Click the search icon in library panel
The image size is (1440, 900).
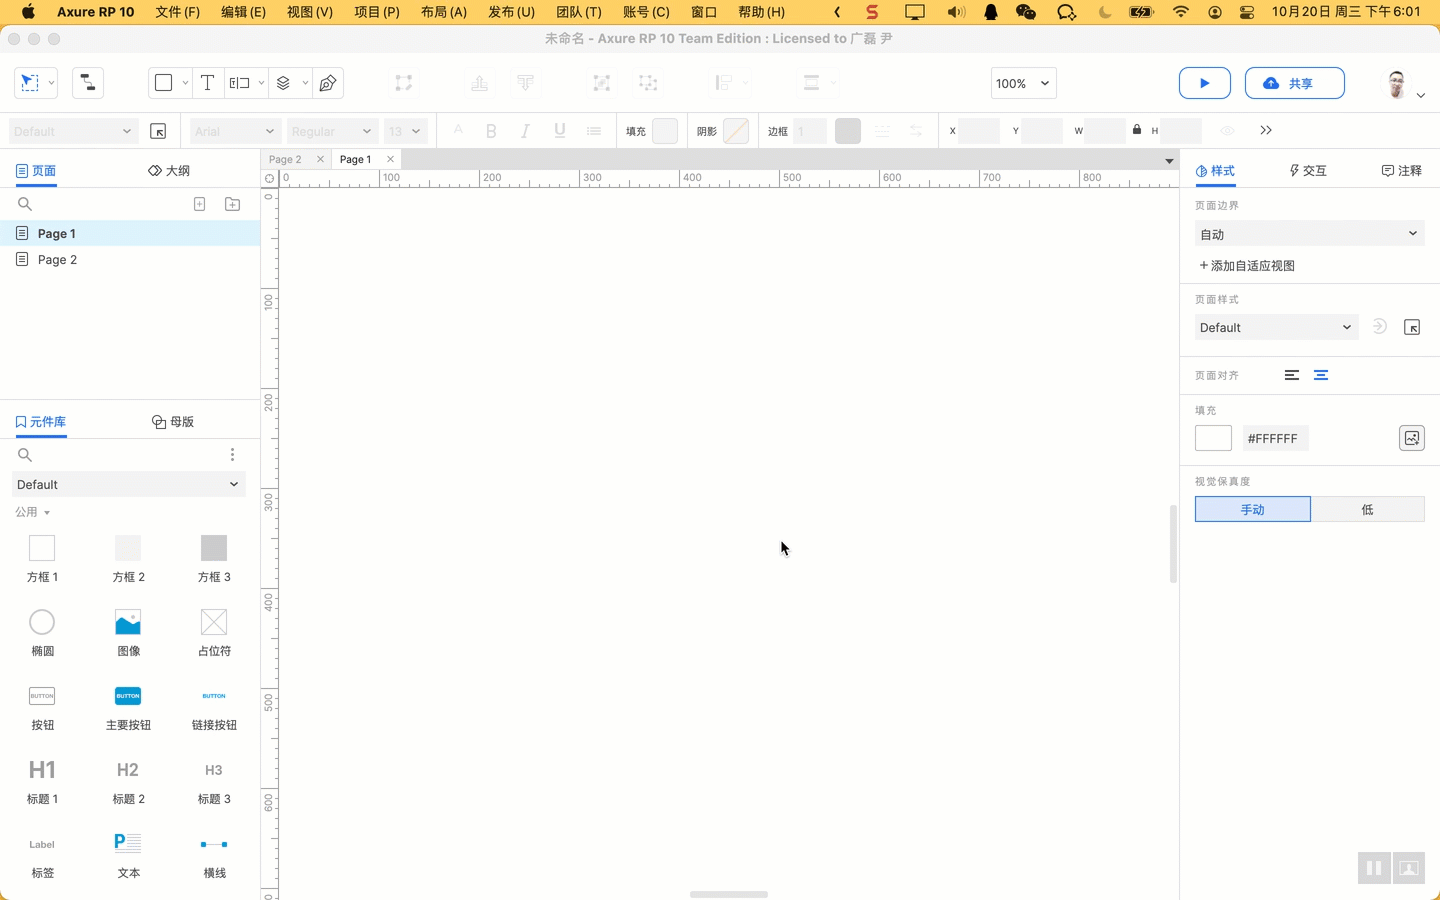pyautogui.click(x=25, y=455)
